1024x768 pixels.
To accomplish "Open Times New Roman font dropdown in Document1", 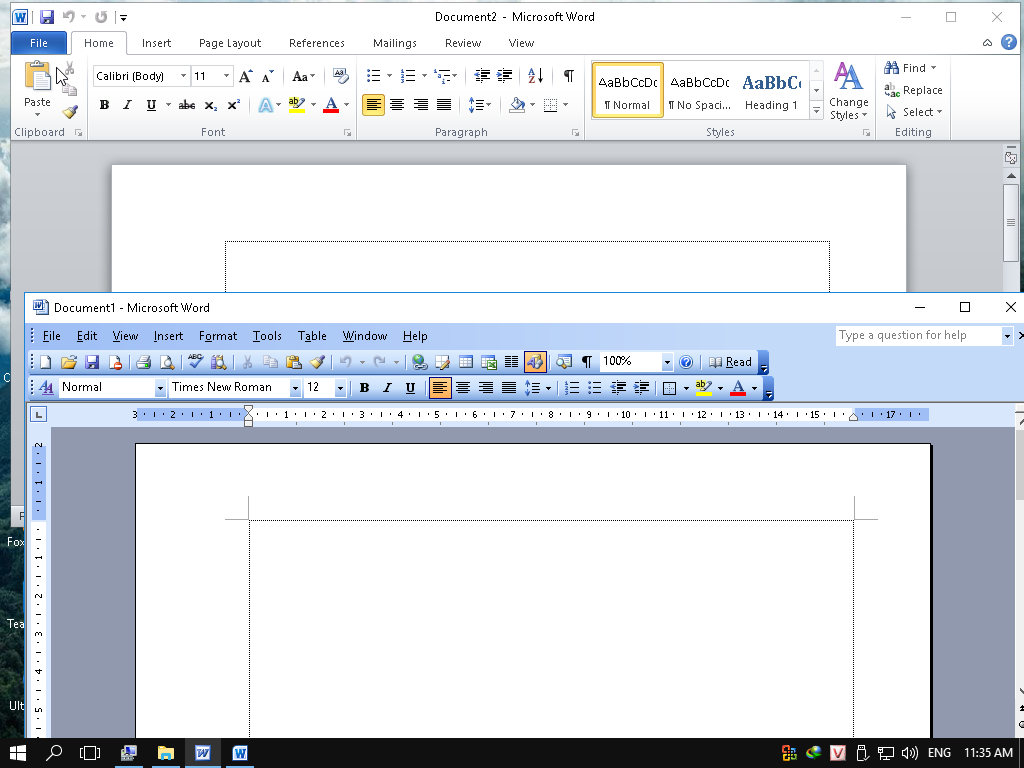I will click(295, 388).
